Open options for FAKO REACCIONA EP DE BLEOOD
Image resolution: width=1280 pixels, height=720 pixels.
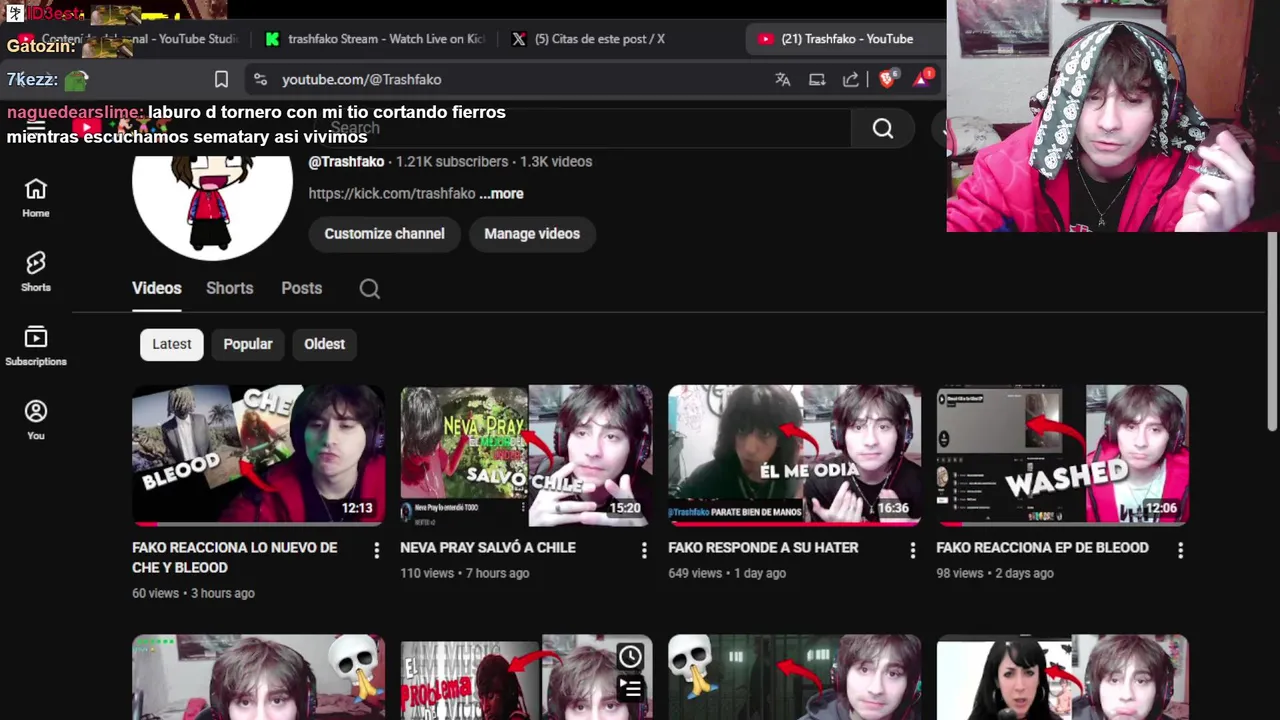1180,550
